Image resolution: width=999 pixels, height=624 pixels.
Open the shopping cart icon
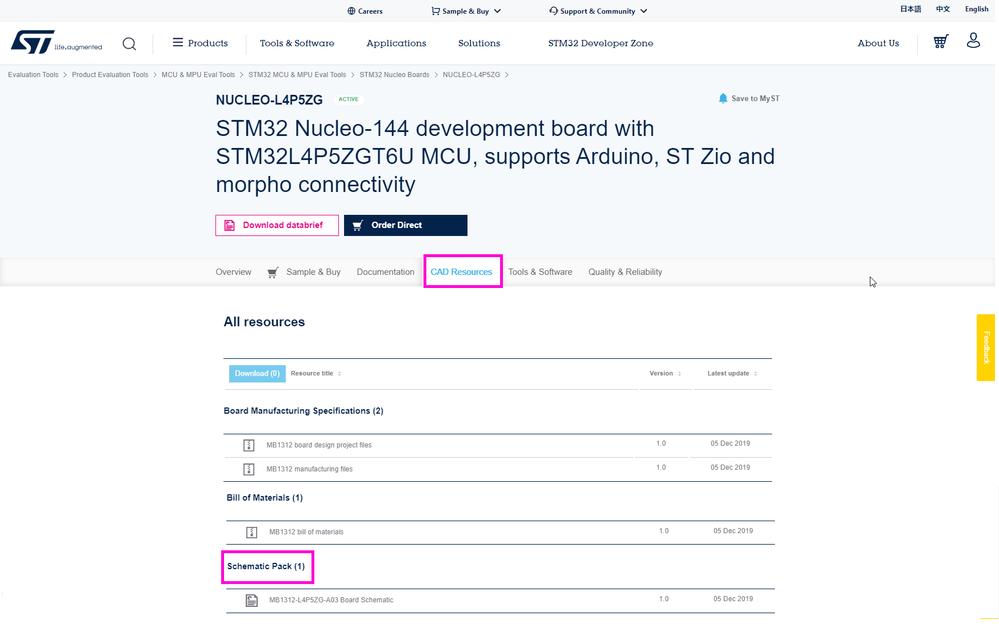point(940,42)
